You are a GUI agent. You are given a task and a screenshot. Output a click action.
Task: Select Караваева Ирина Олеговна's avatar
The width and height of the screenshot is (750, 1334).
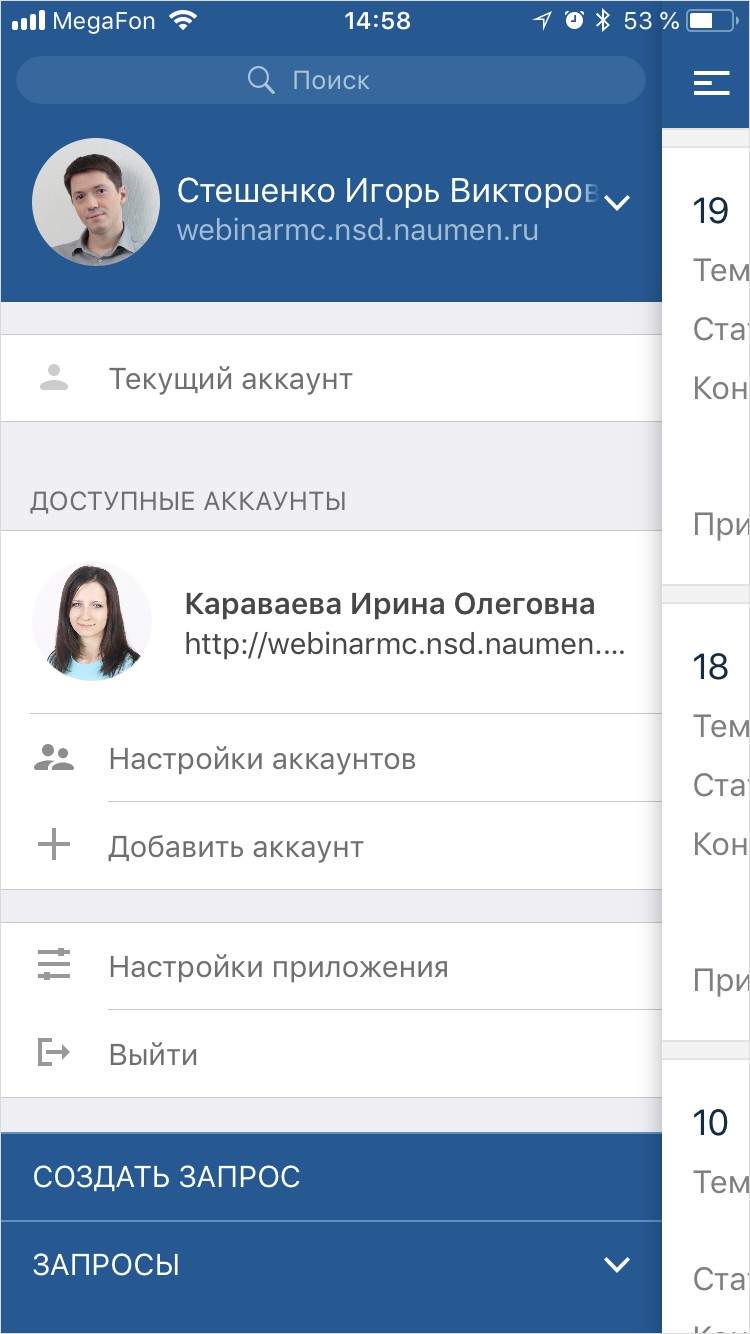click(92, 622)
